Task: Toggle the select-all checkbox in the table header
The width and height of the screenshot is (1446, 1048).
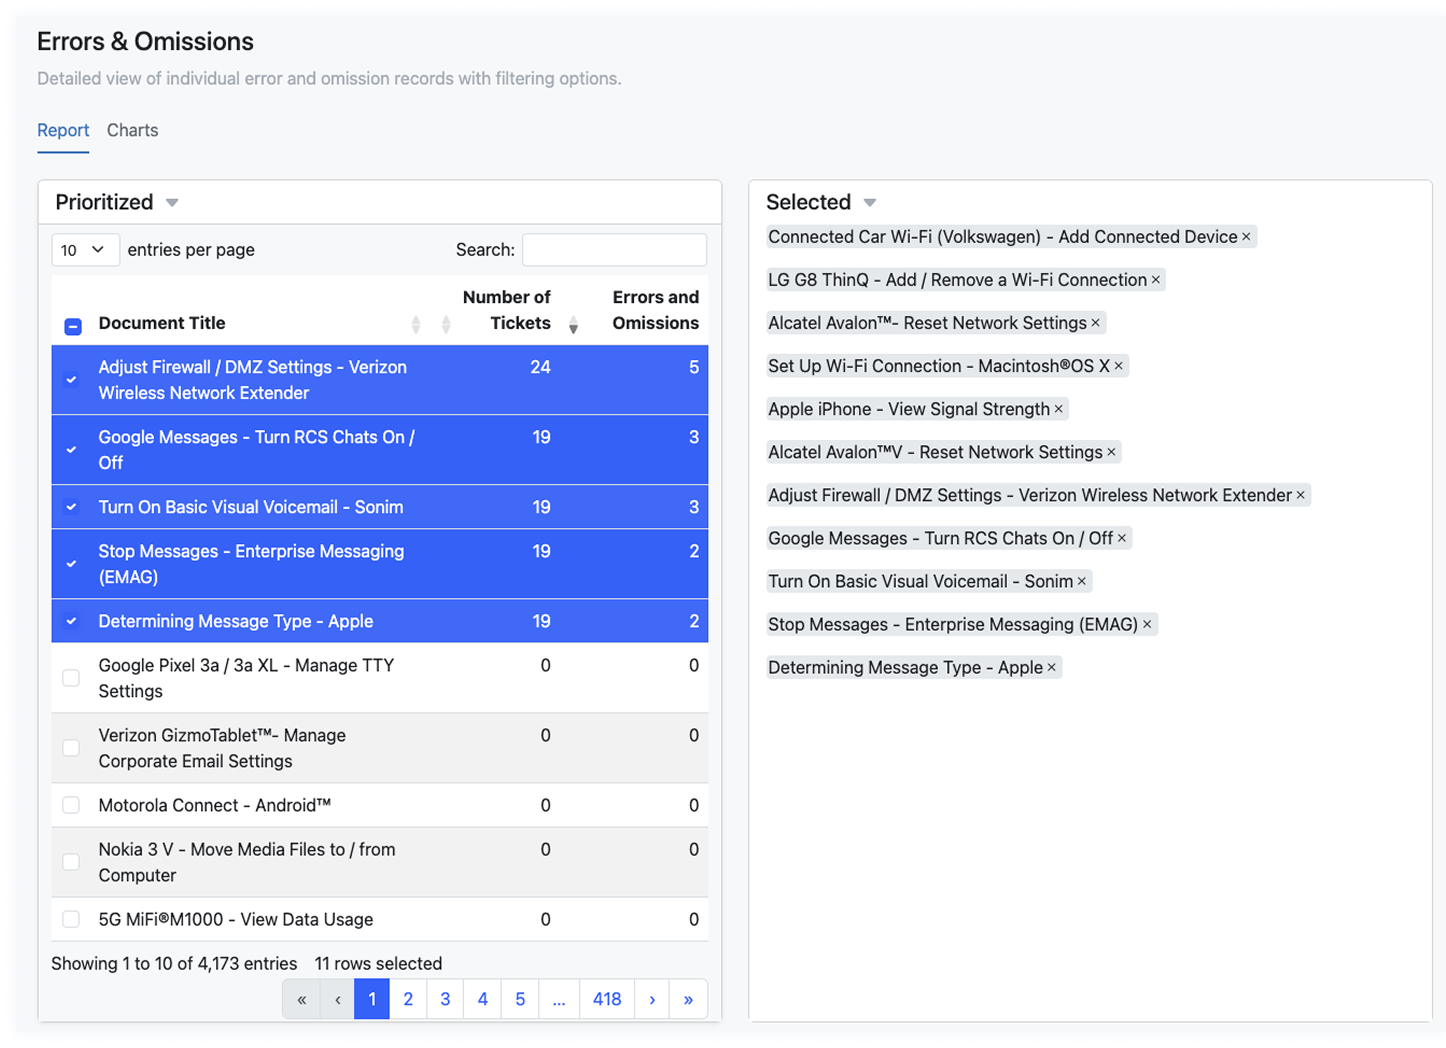Action: [73, 326]
